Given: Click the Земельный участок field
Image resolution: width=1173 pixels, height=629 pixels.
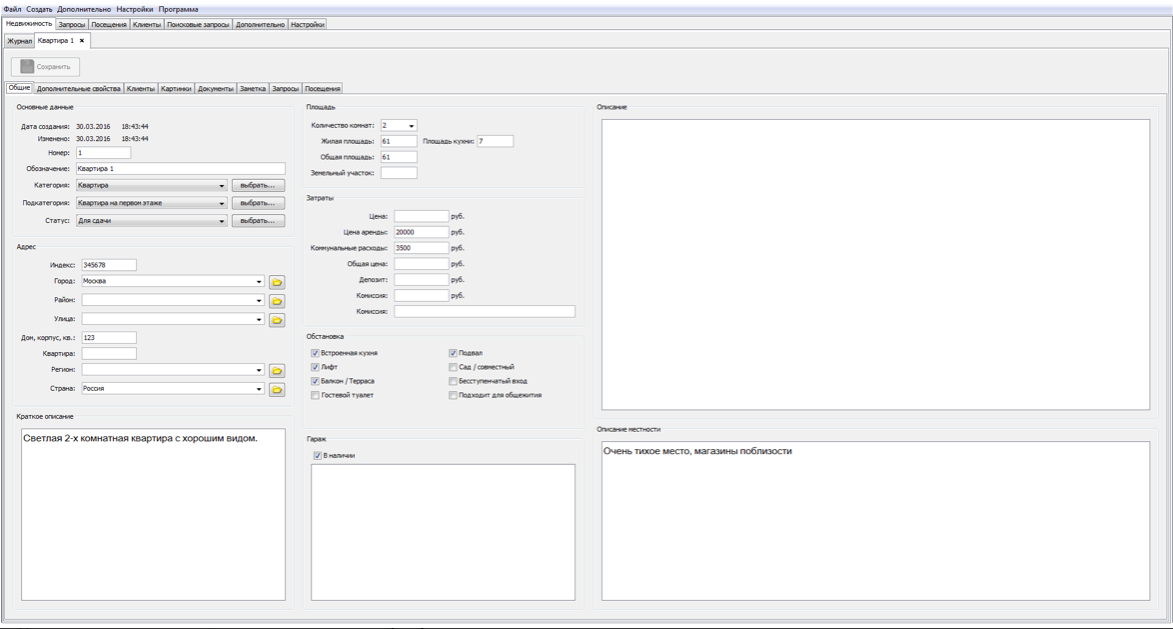Looking at the screenshot, I should click(399, 173).
